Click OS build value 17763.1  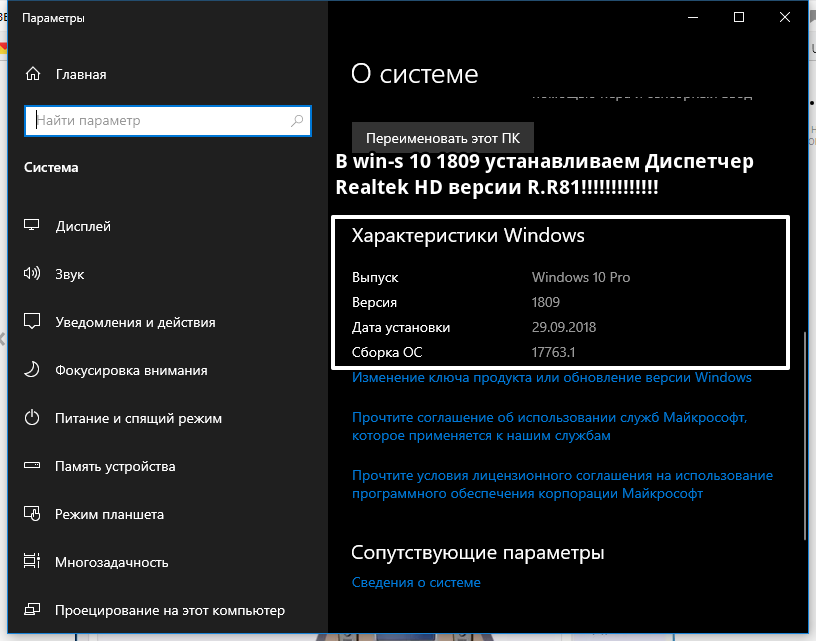[x=553, y=352]
